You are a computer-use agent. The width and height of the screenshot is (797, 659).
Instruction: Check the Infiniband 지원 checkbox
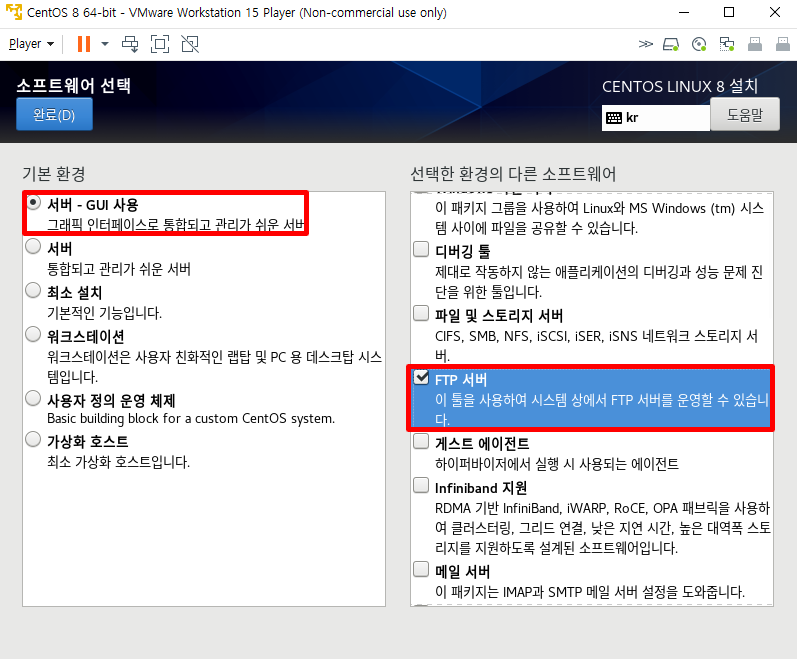pyautogui.click(x=421, y=485)
